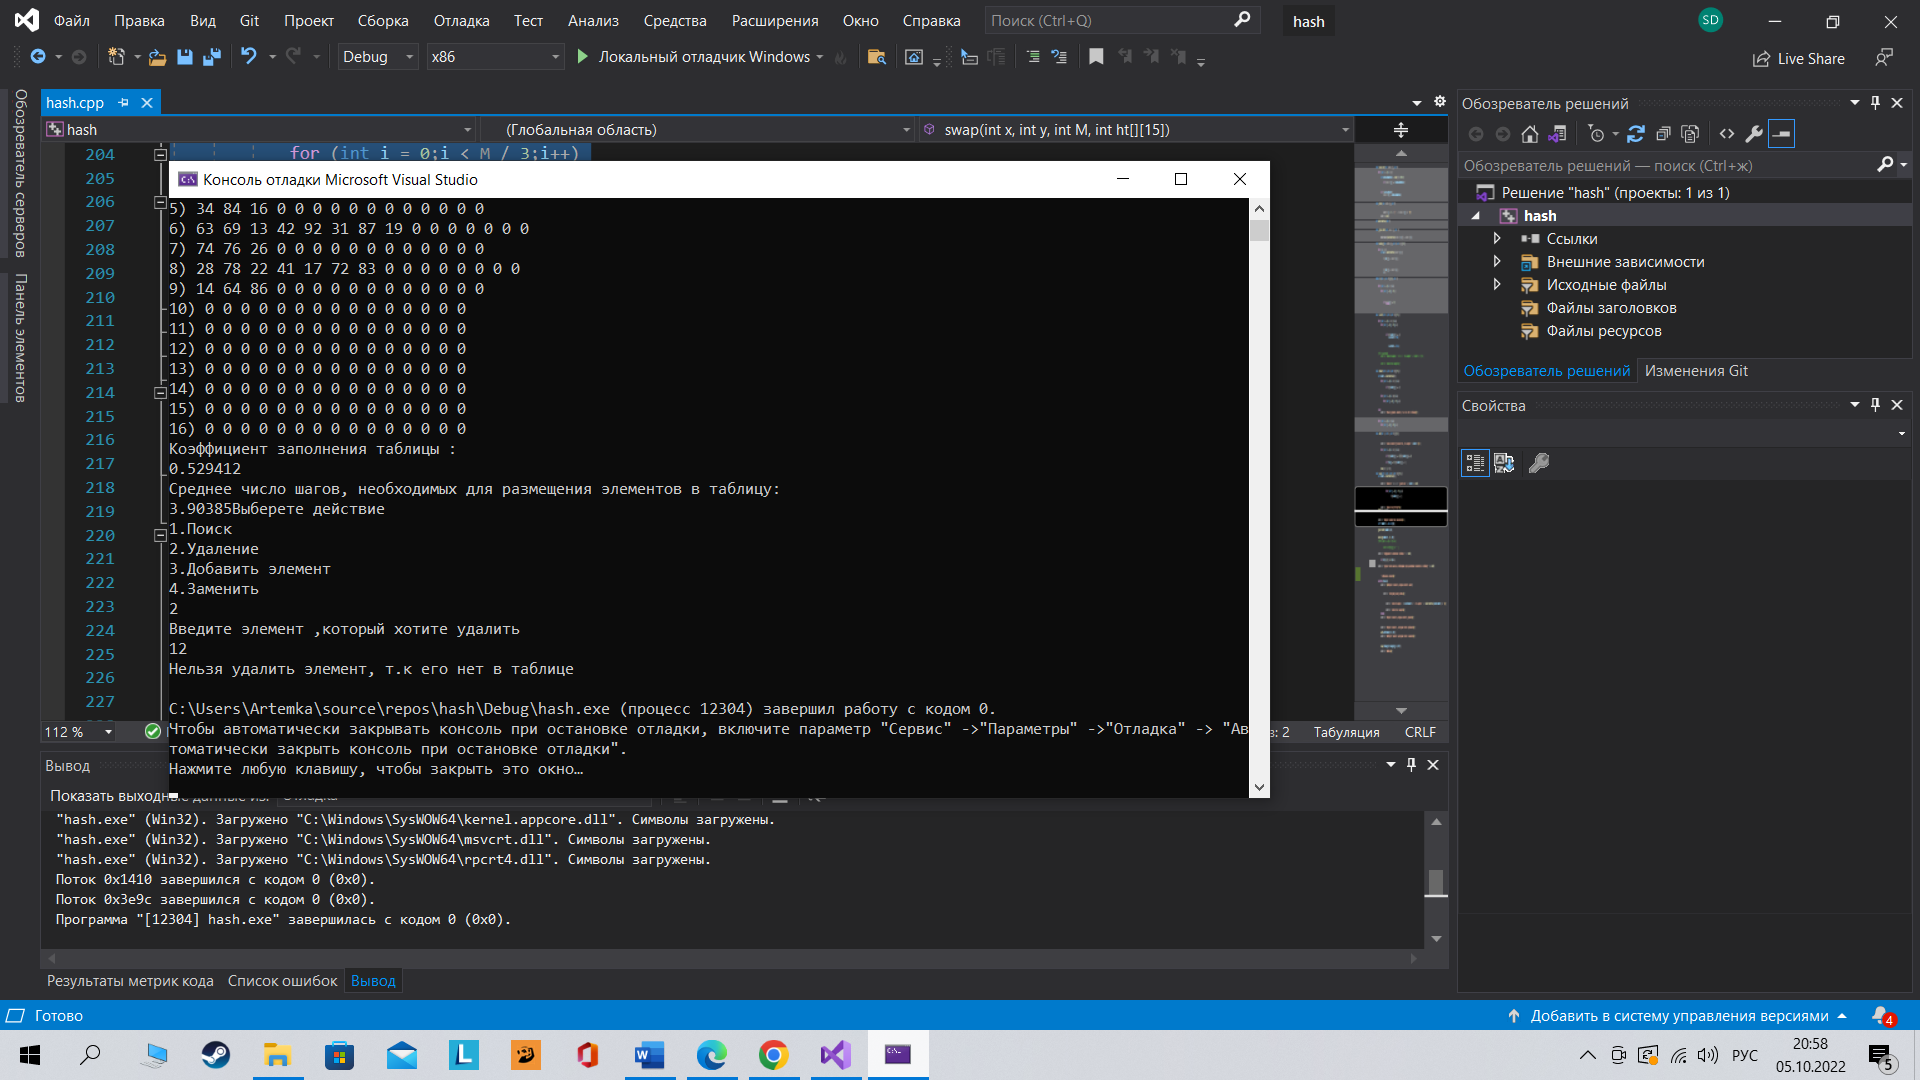Click the Save All icon in toolbar

[211, 57]
